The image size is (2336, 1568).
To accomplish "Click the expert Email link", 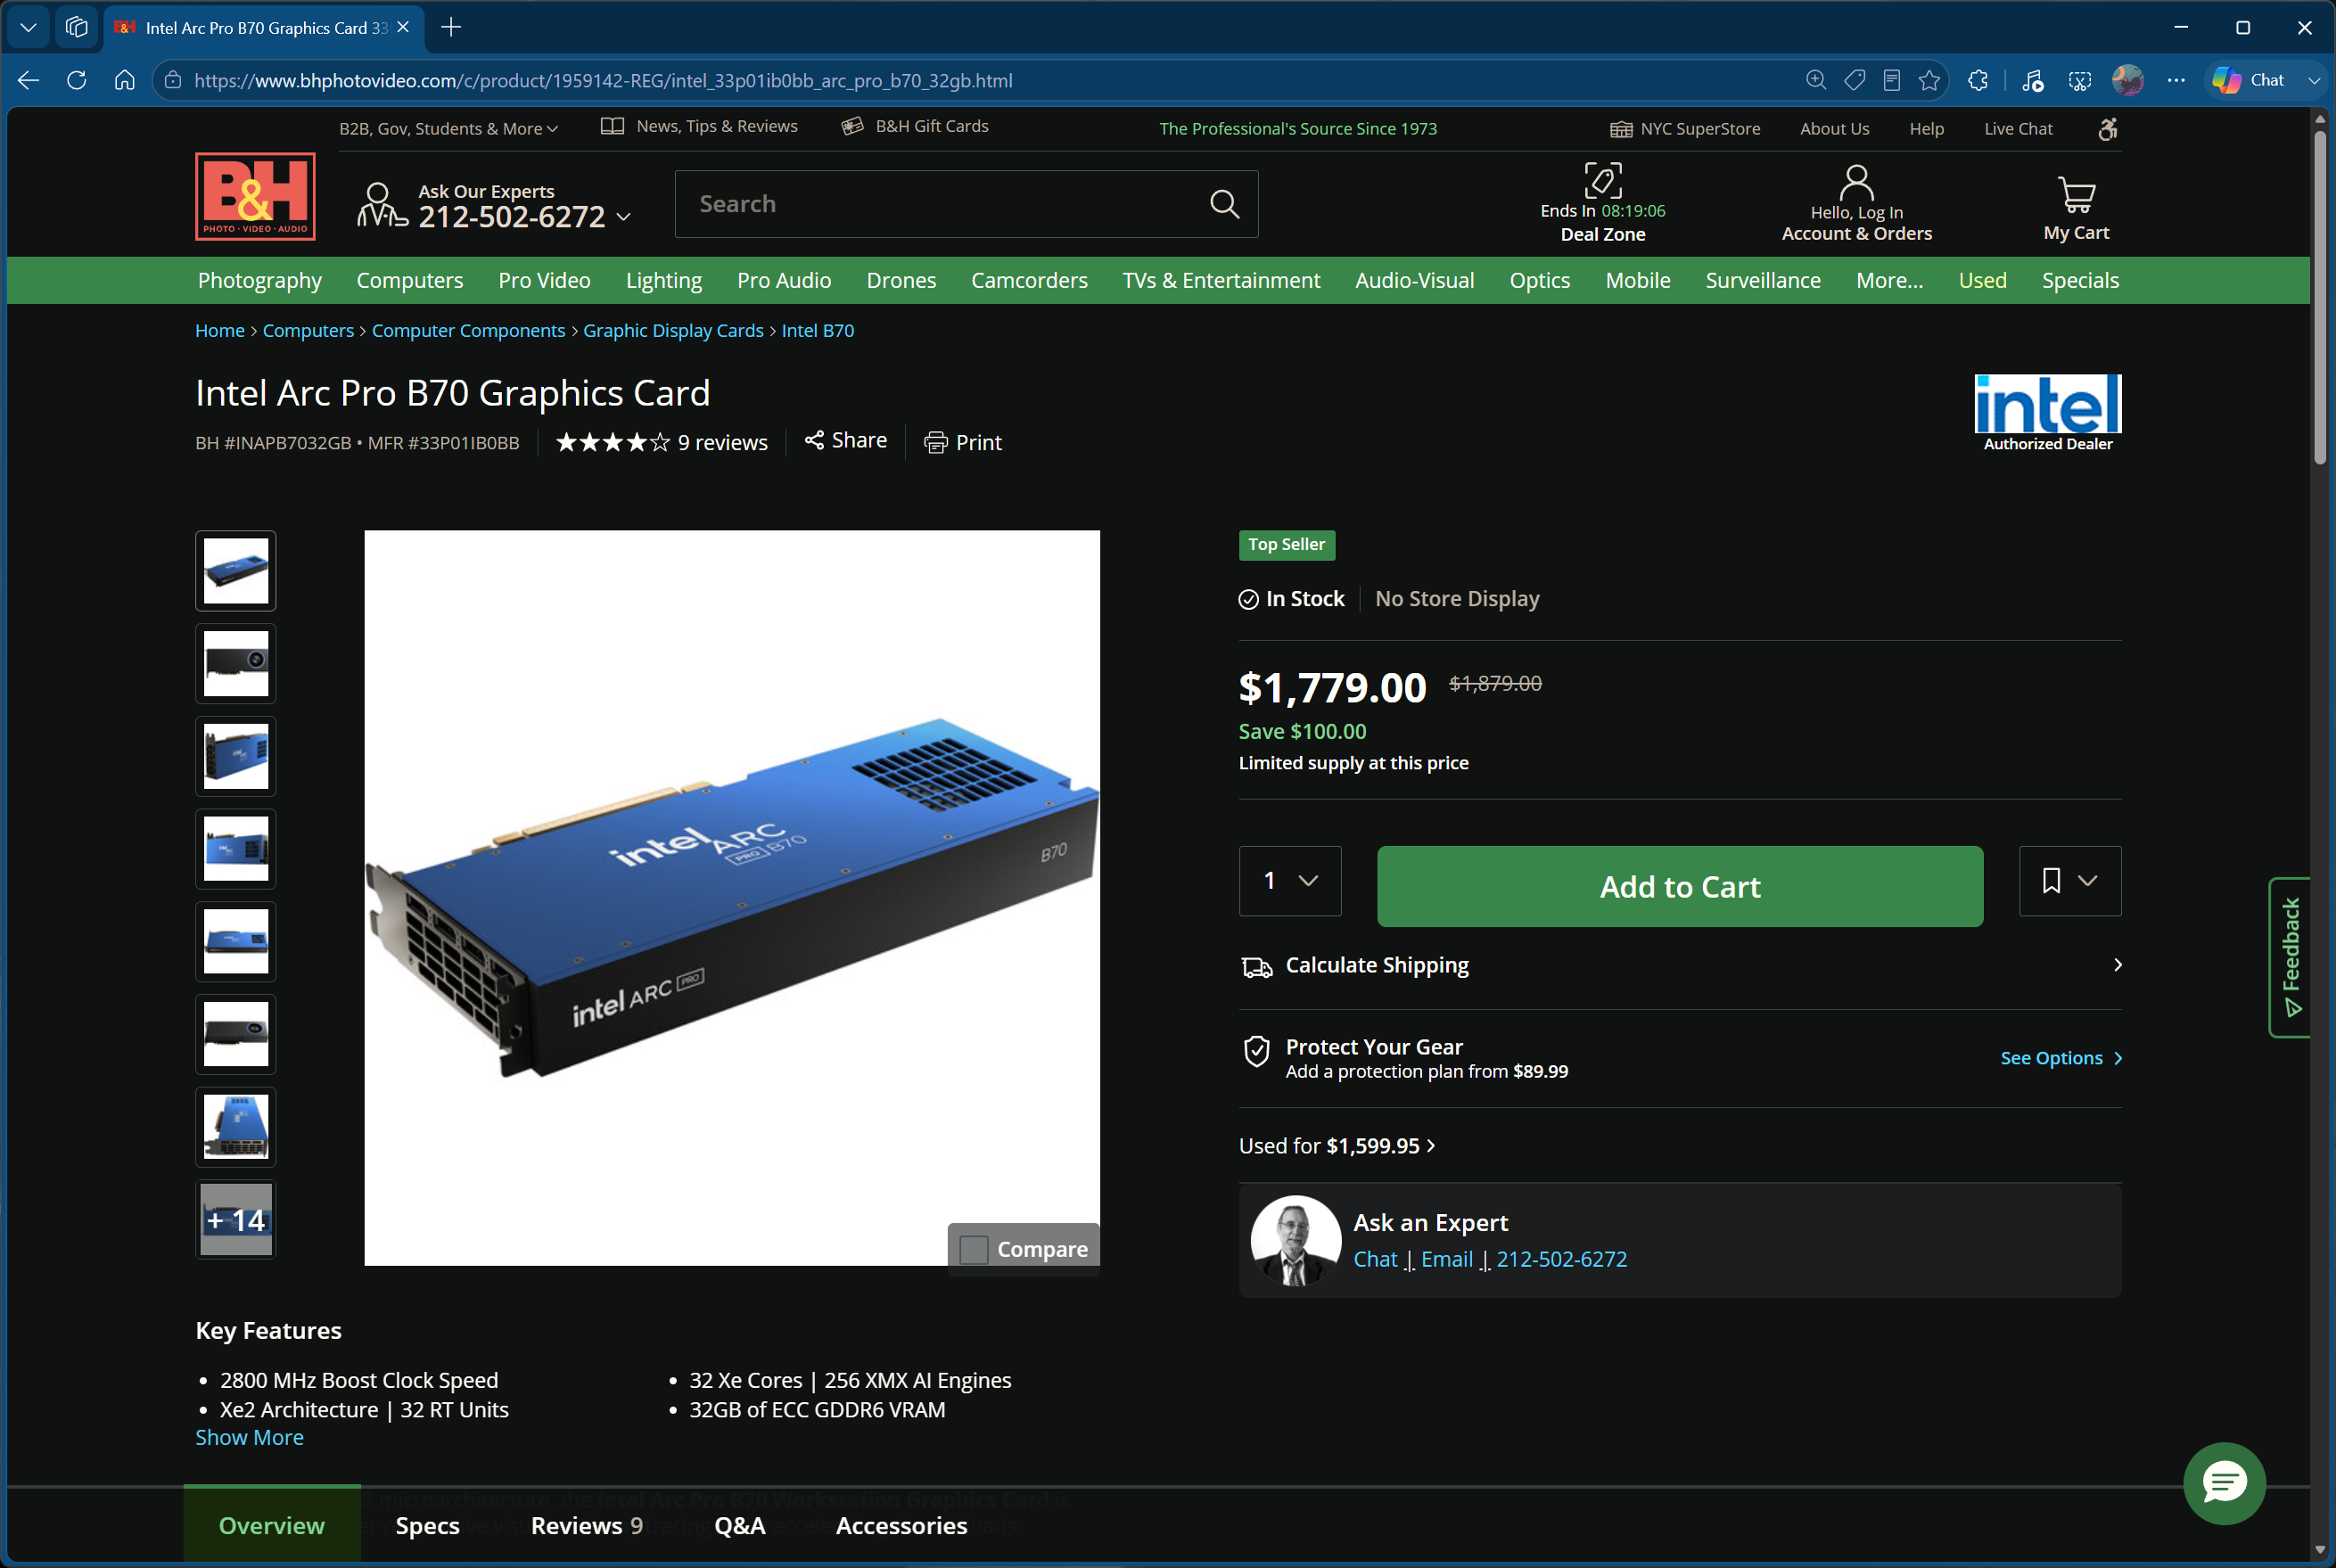I will coord(1447,1259).
